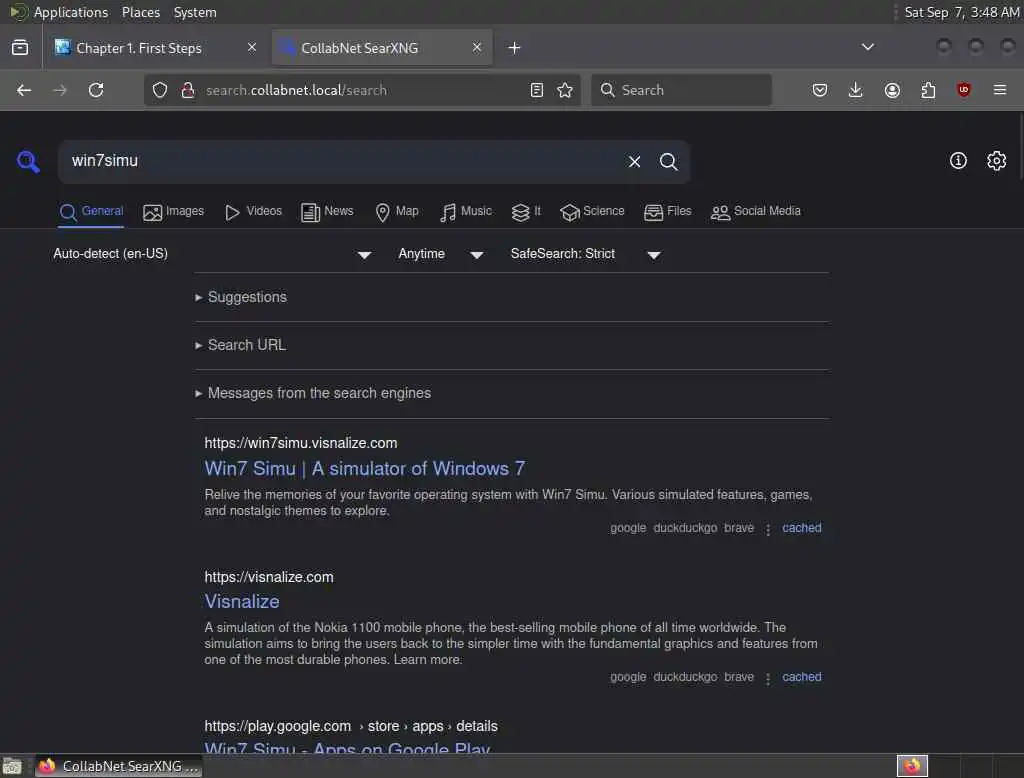Toggle reader view icon
Image resolution: width=1024 pixels, height=778 pixels.
pos(537,90)
